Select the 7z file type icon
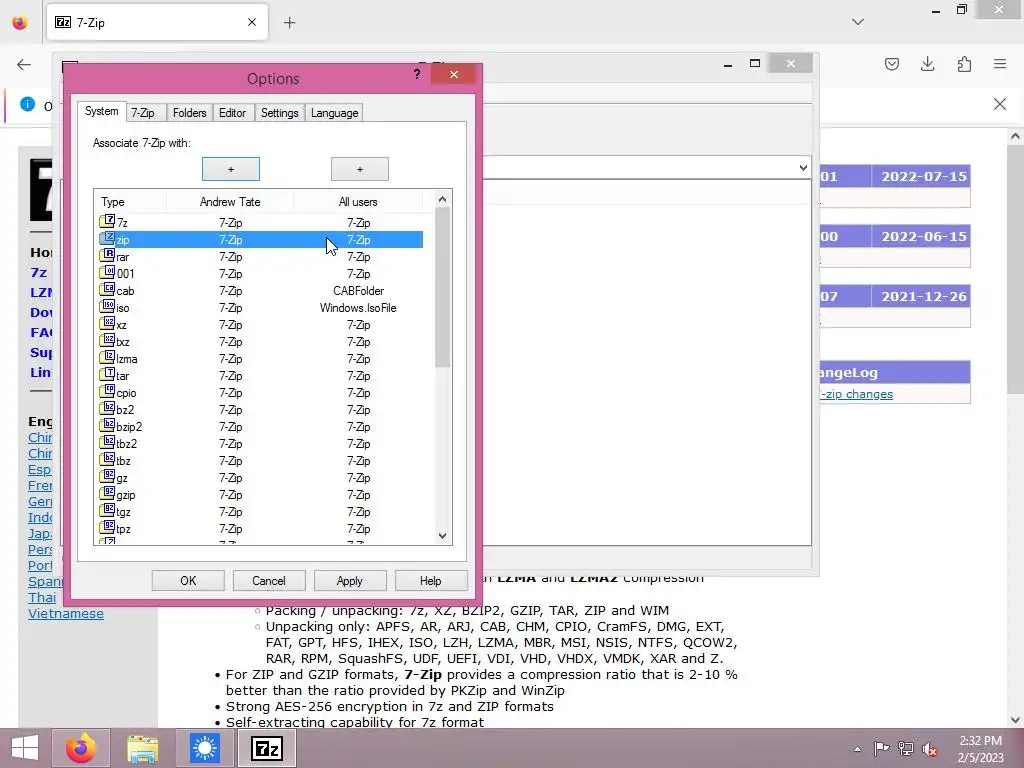Viewport: 1024px width, 768px height. point(107,222)
